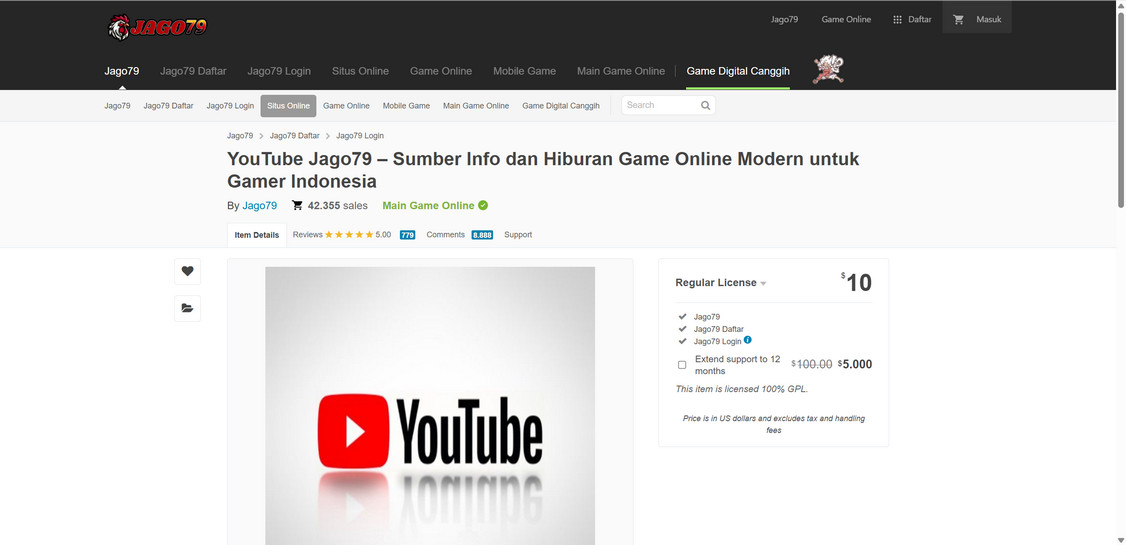
Task: Click Main Game Online in the gray sub-navigation
Action: [x=475, y=106]
